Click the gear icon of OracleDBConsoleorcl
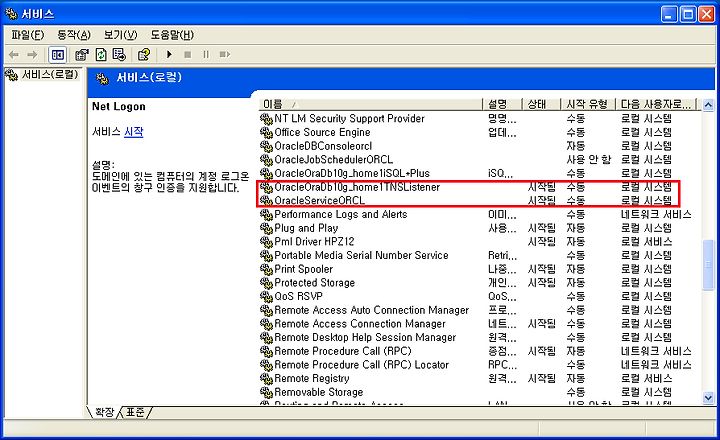The image size is (720, 440). coord(266,147)
